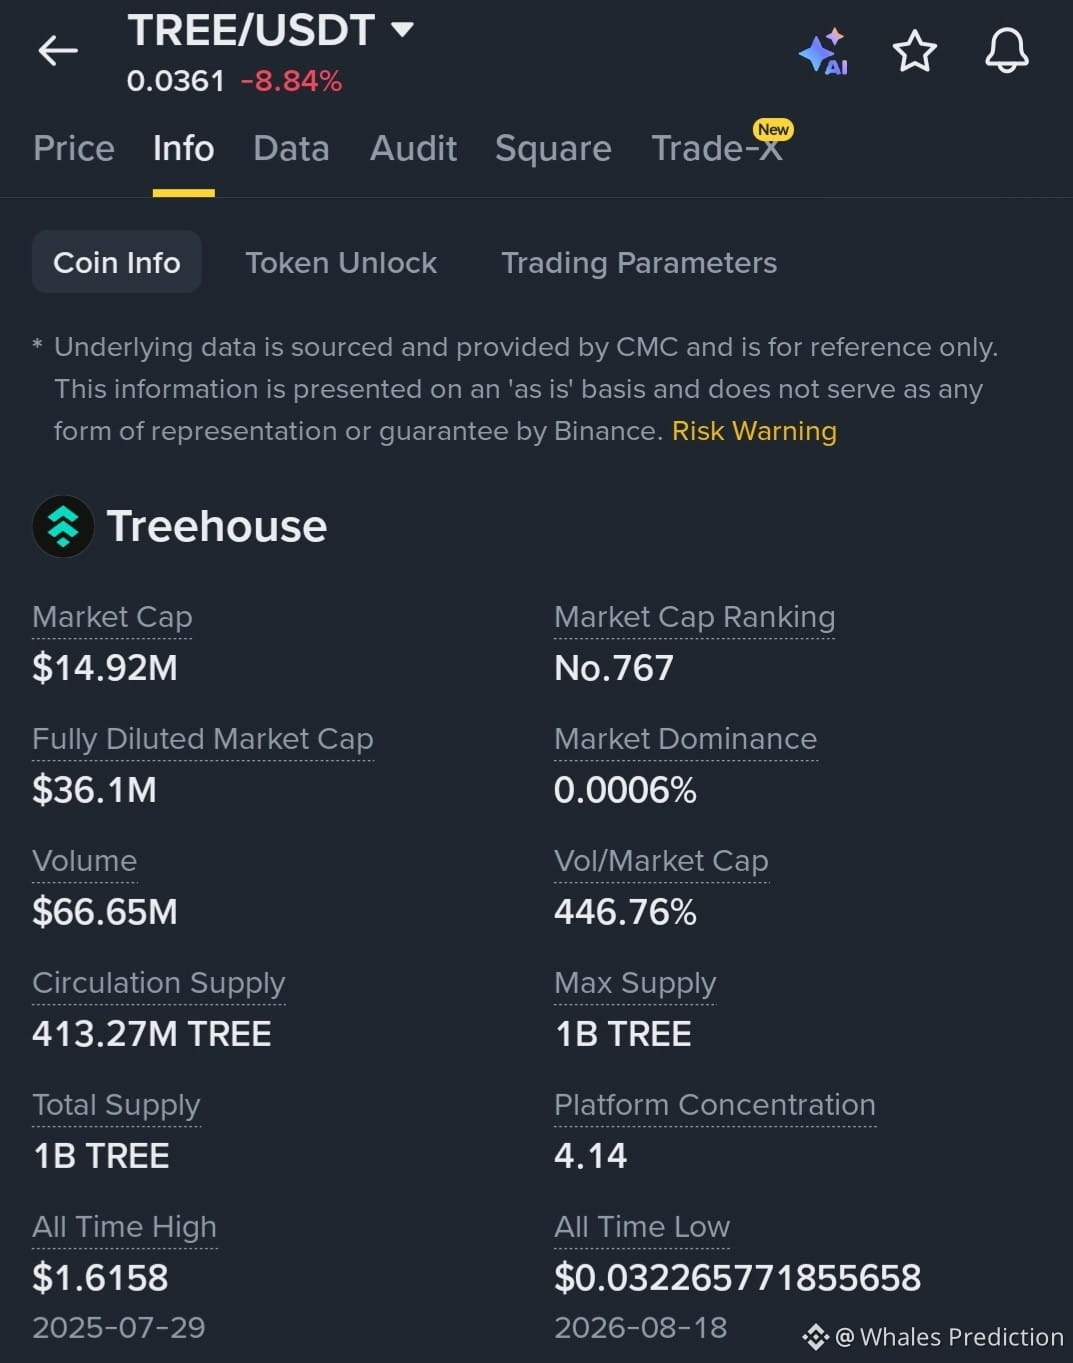Go to the Audit tab
Viewport: 1073px width, 1363px height.
pyautogui.click(x=413, y=148)
